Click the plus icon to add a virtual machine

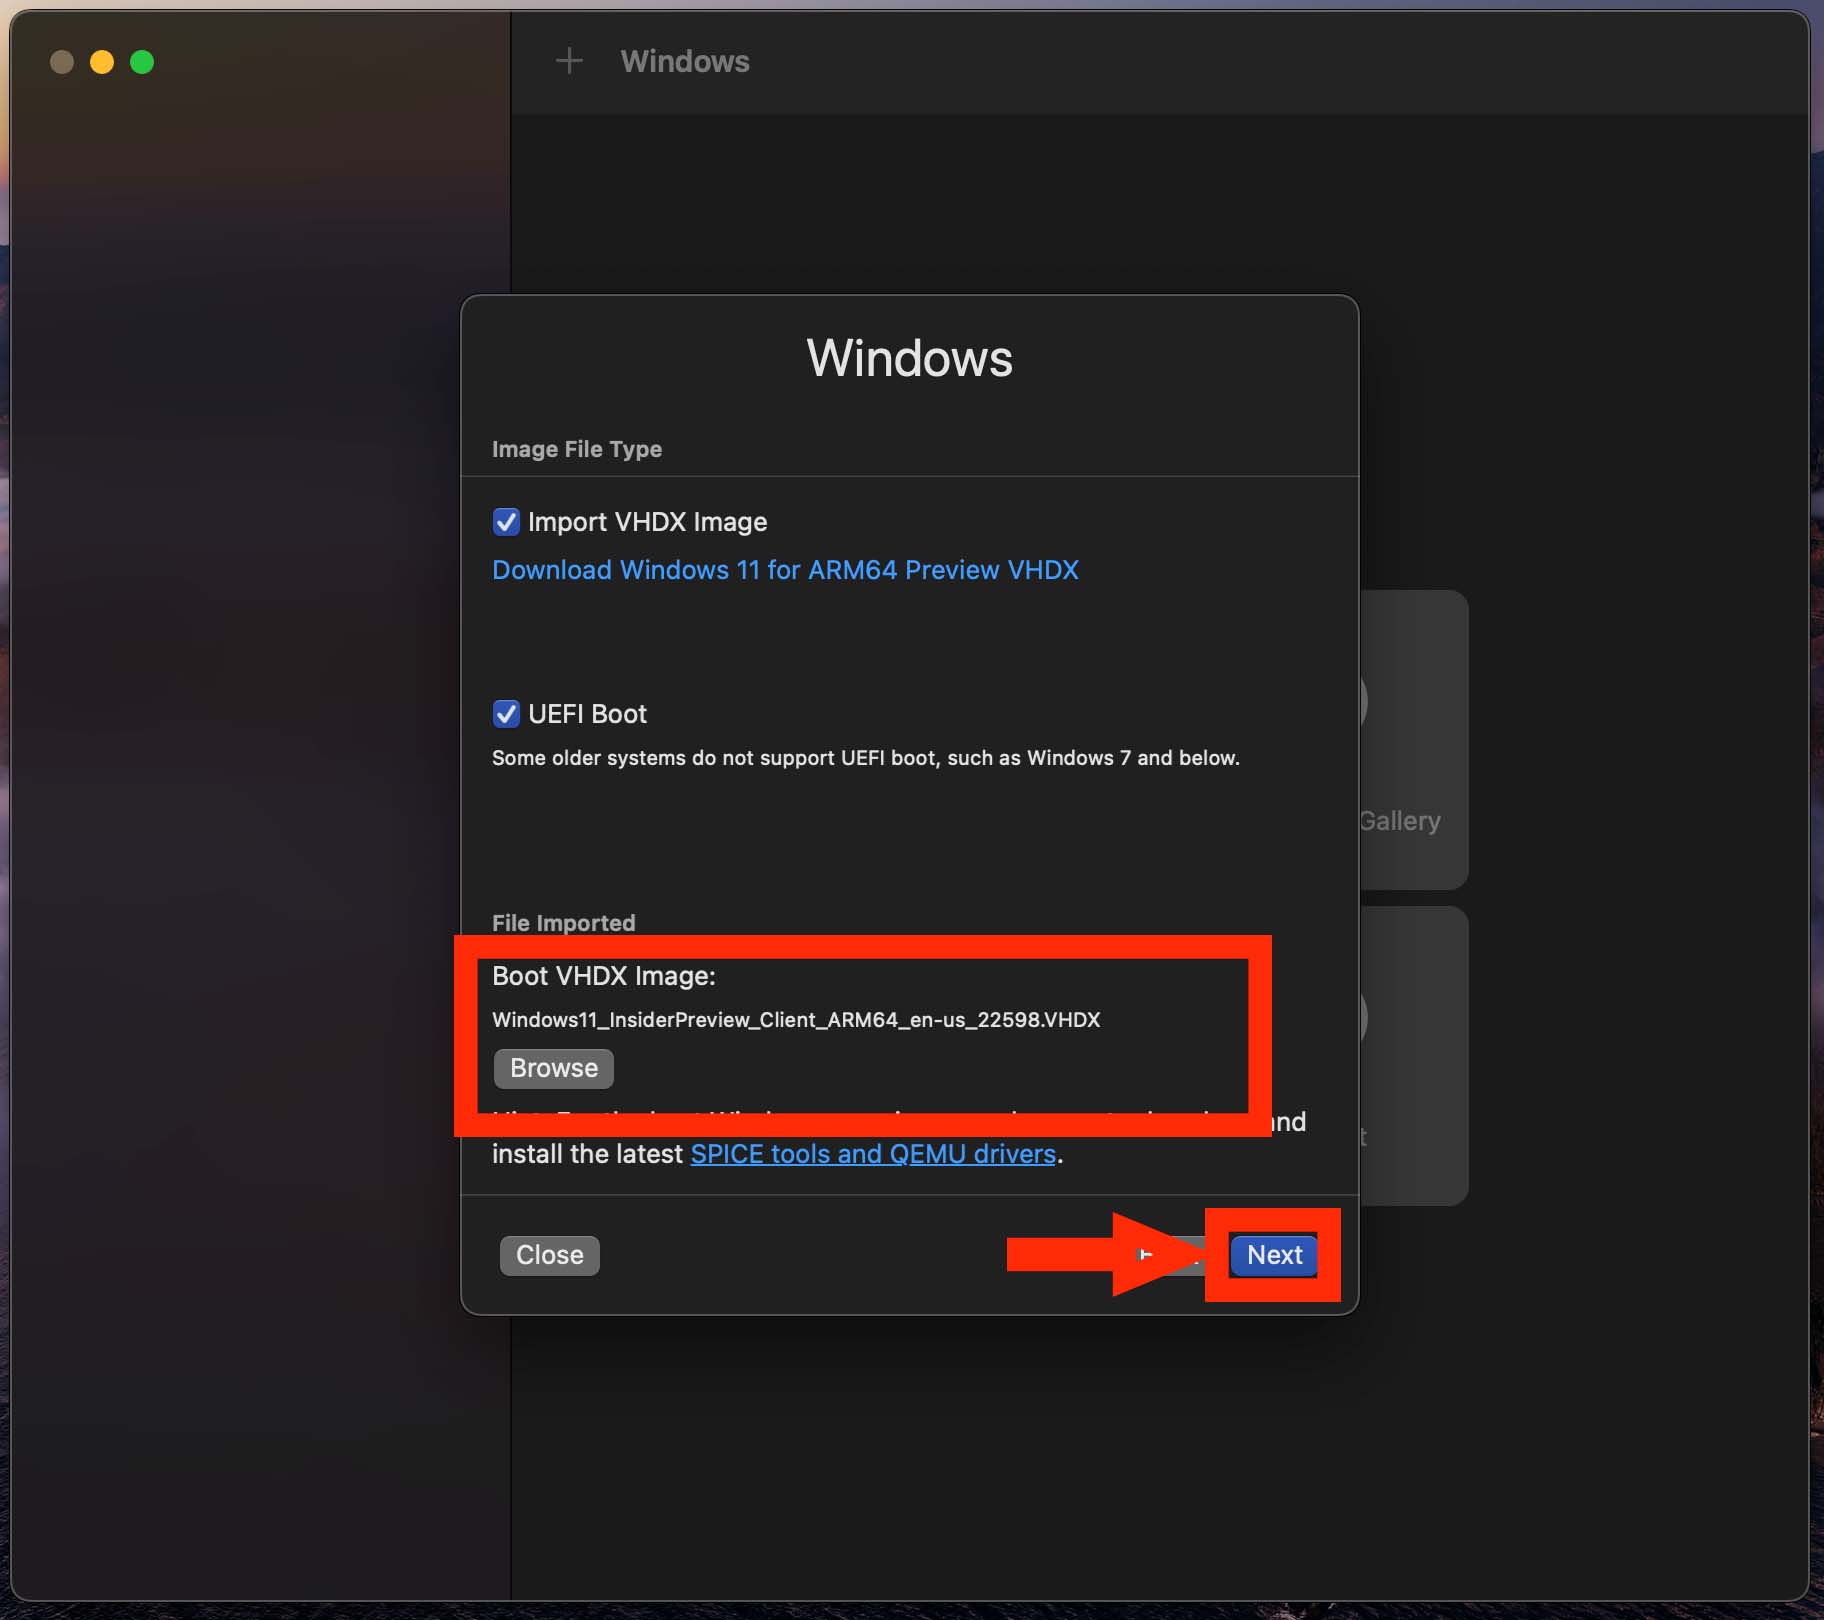pyautogui.click(x=569, y=61)
